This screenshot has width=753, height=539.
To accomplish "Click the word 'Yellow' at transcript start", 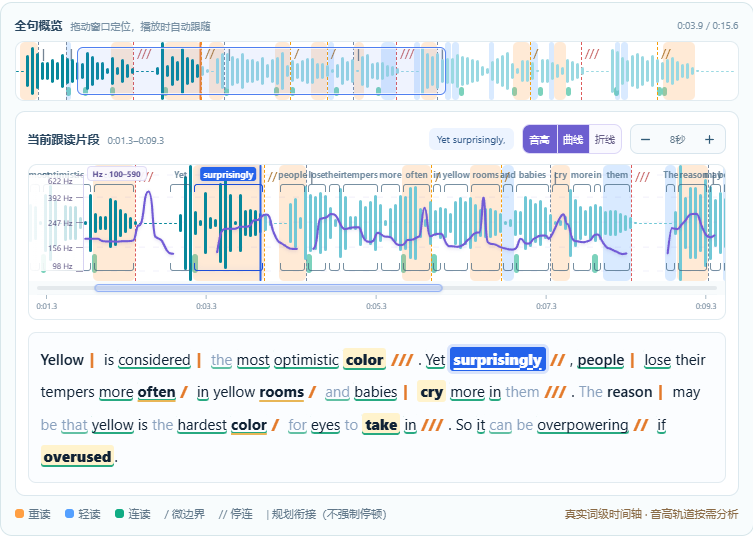I will (x=62, y=360).
